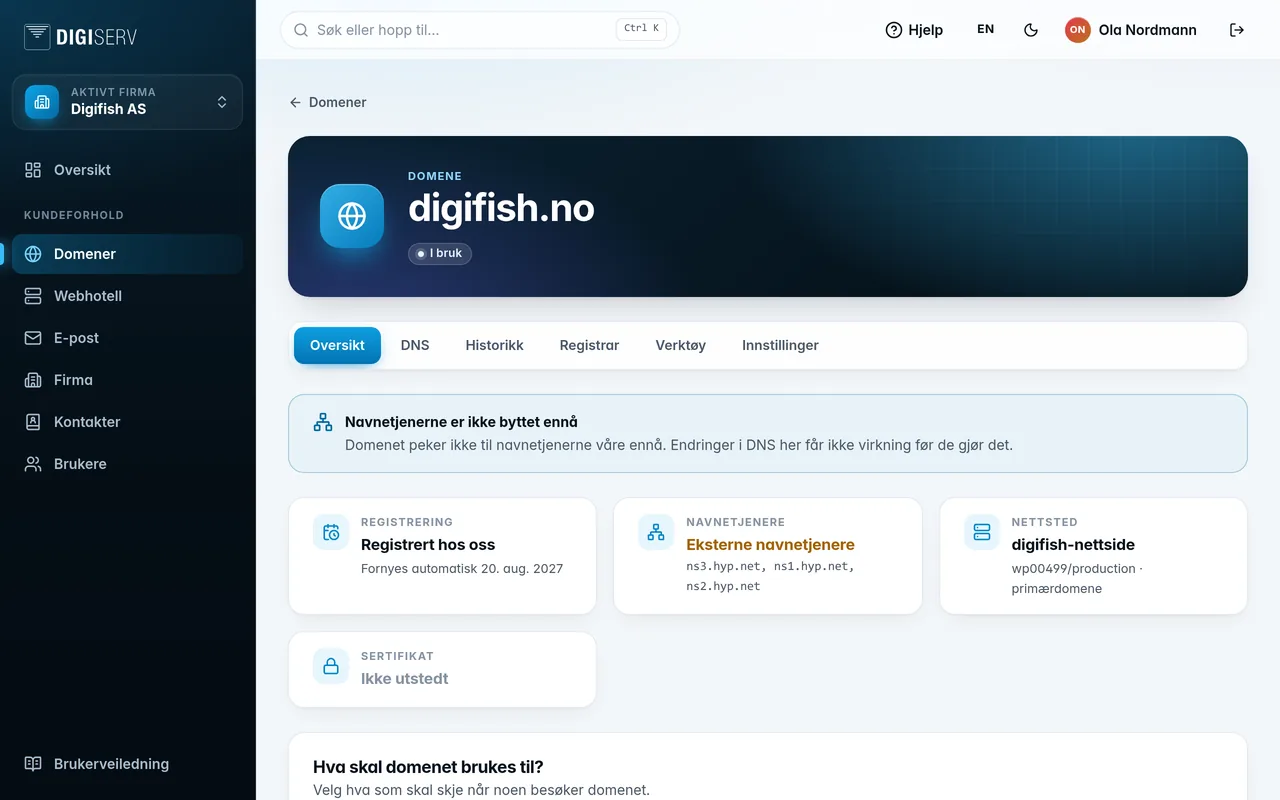Click the Brukerveiledning book icon
The height and width of the screenshot is (800, 1280).
click(33, 764)
